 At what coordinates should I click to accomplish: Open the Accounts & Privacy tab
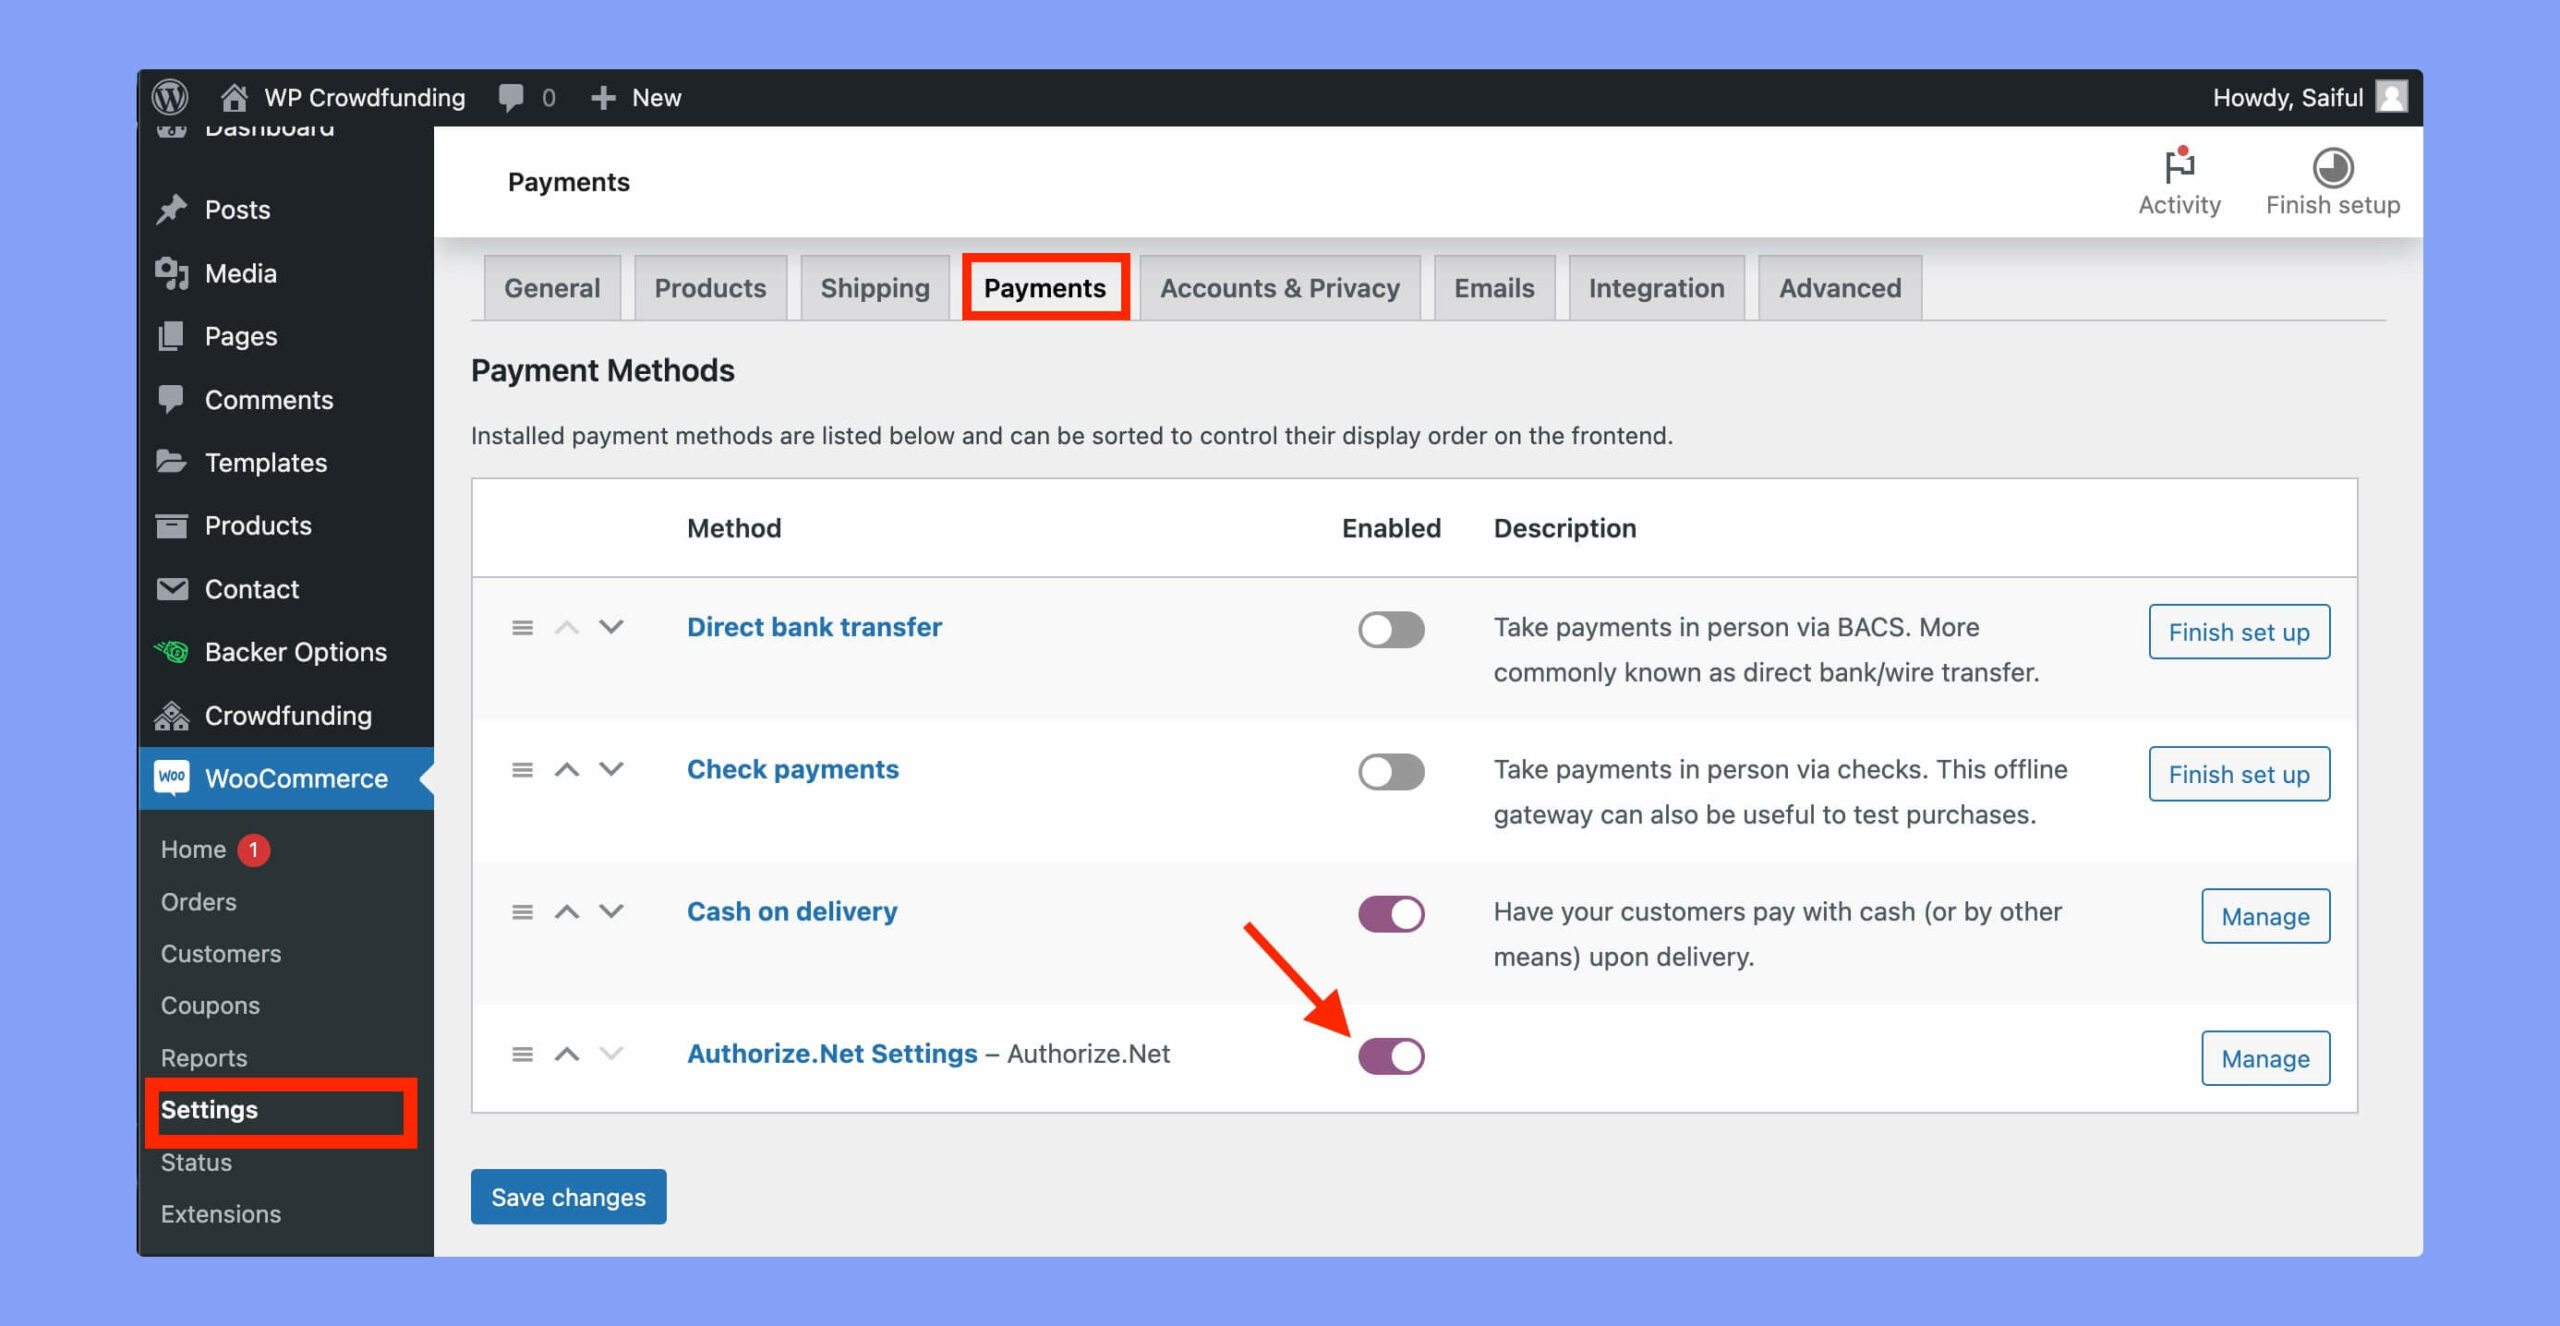point(1278,288)
